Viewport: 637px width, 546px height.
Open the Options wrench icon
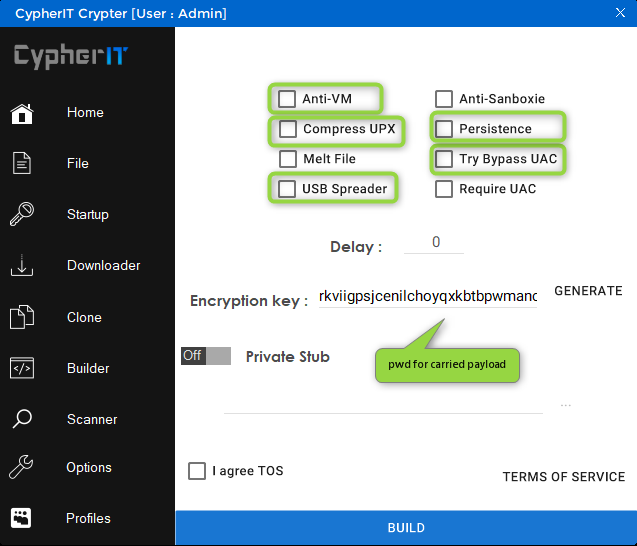pos(22,468)
